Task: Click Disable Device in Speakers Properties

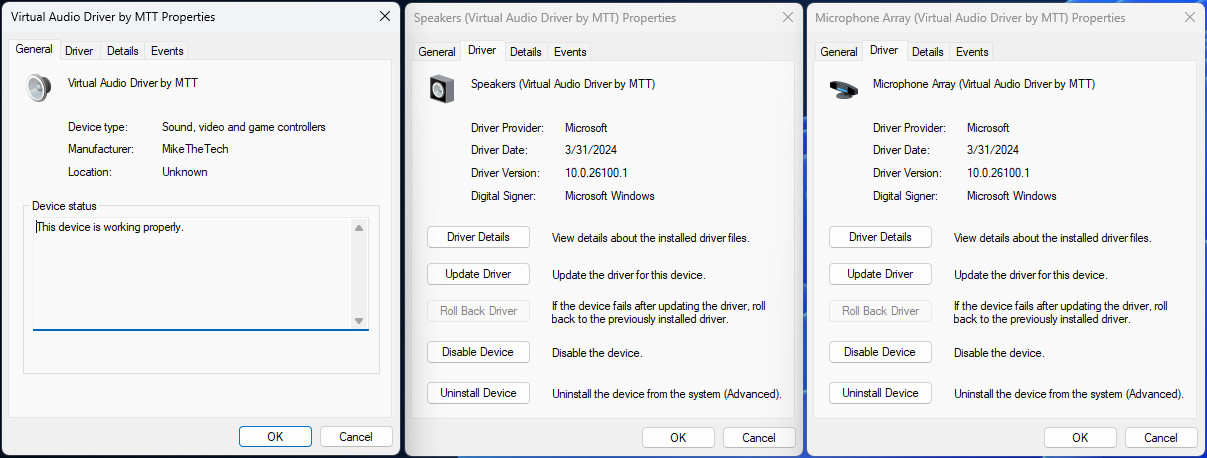Action: point(478,352)
